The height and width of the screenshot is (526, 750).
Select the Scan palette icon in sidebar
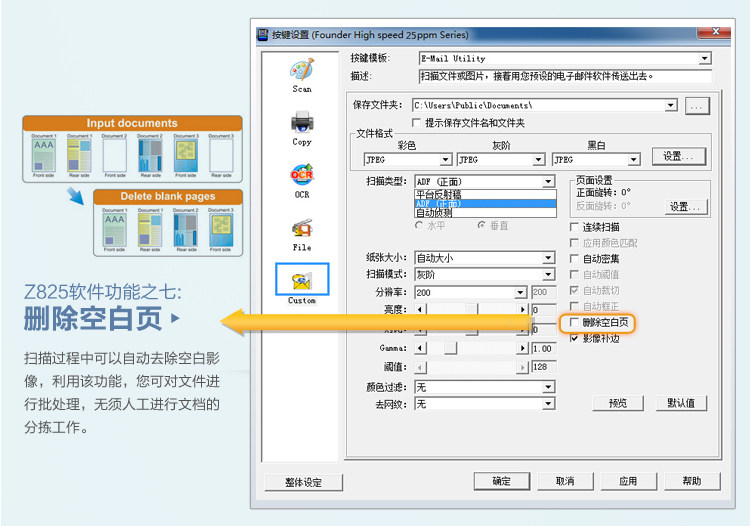pos(302,70)
